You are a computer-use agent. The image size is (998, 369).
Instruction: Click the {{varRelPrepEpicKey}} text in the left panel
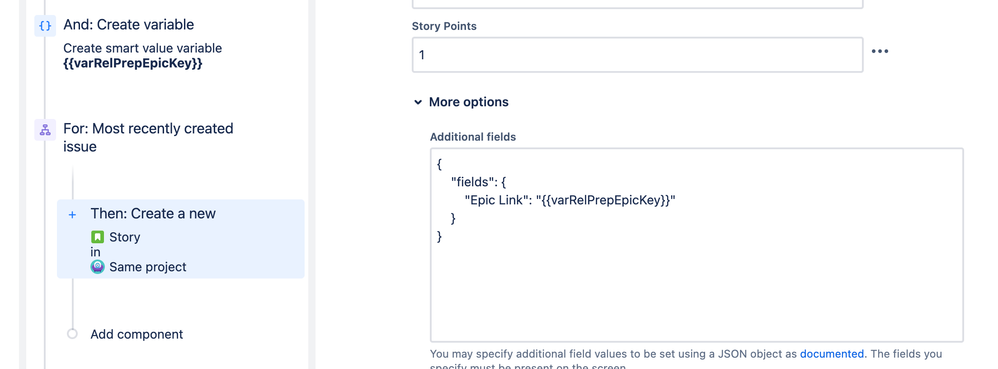pyautogui.click(x=133, y=63)
